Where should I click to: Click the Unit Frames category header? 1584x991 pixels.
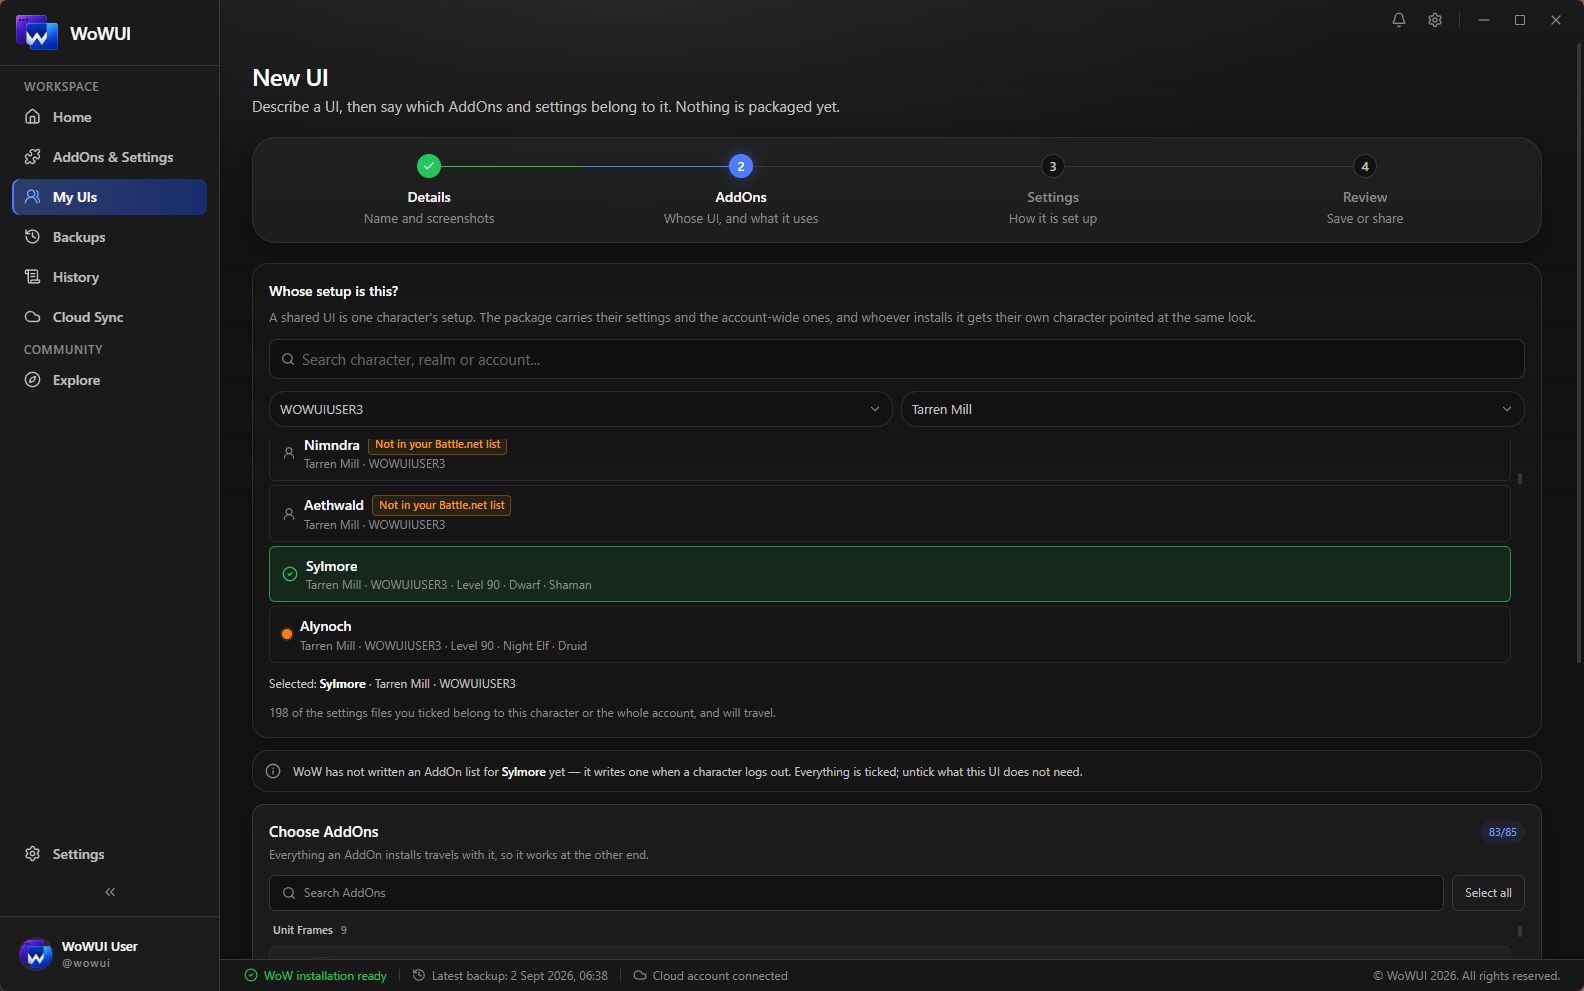310,930
